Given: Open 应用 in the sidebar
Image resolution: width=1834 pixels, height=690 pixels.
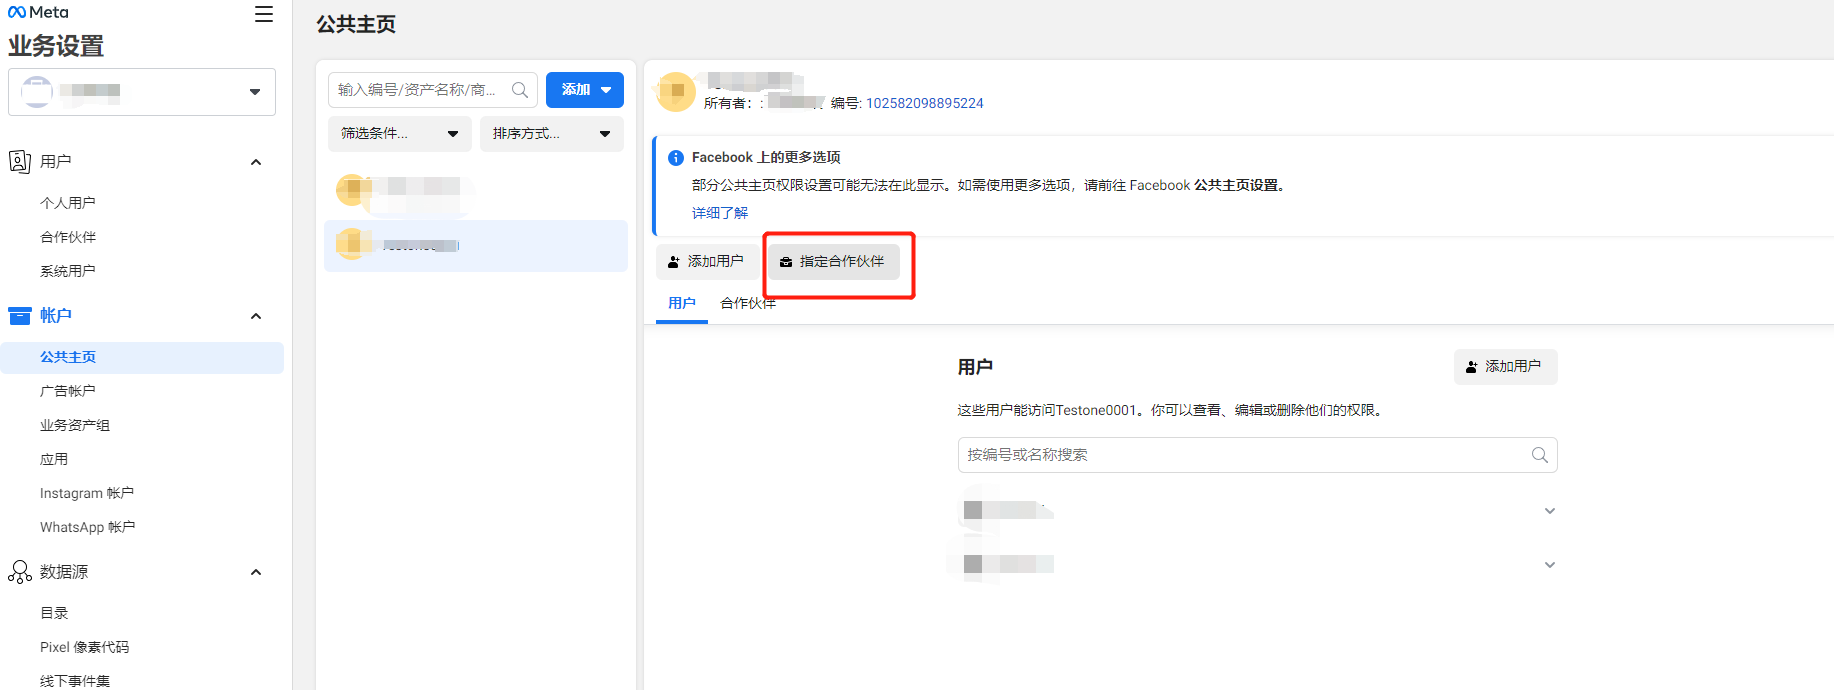Looking at the screenshot, I should click(x=54, y=459).
